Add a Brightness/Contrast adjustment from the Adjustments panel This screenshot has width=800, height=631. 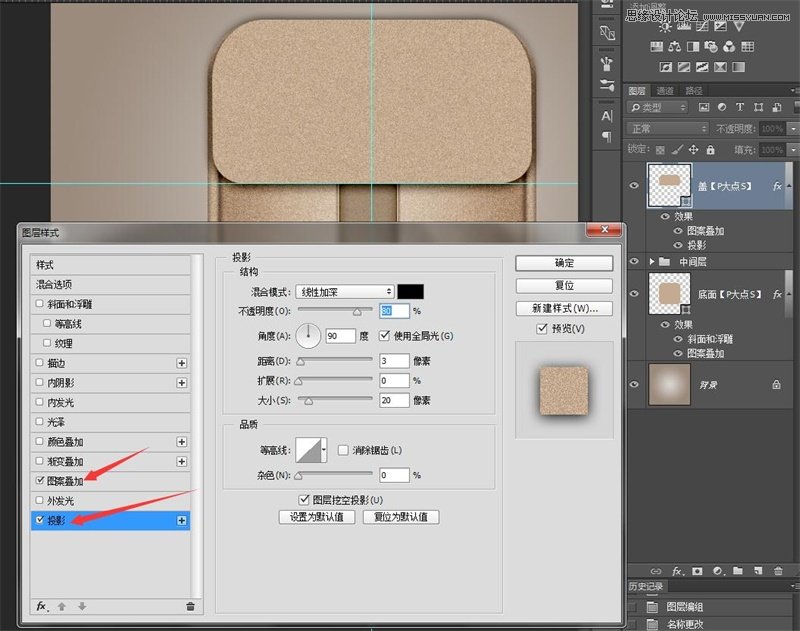click(x=665, y=27)
